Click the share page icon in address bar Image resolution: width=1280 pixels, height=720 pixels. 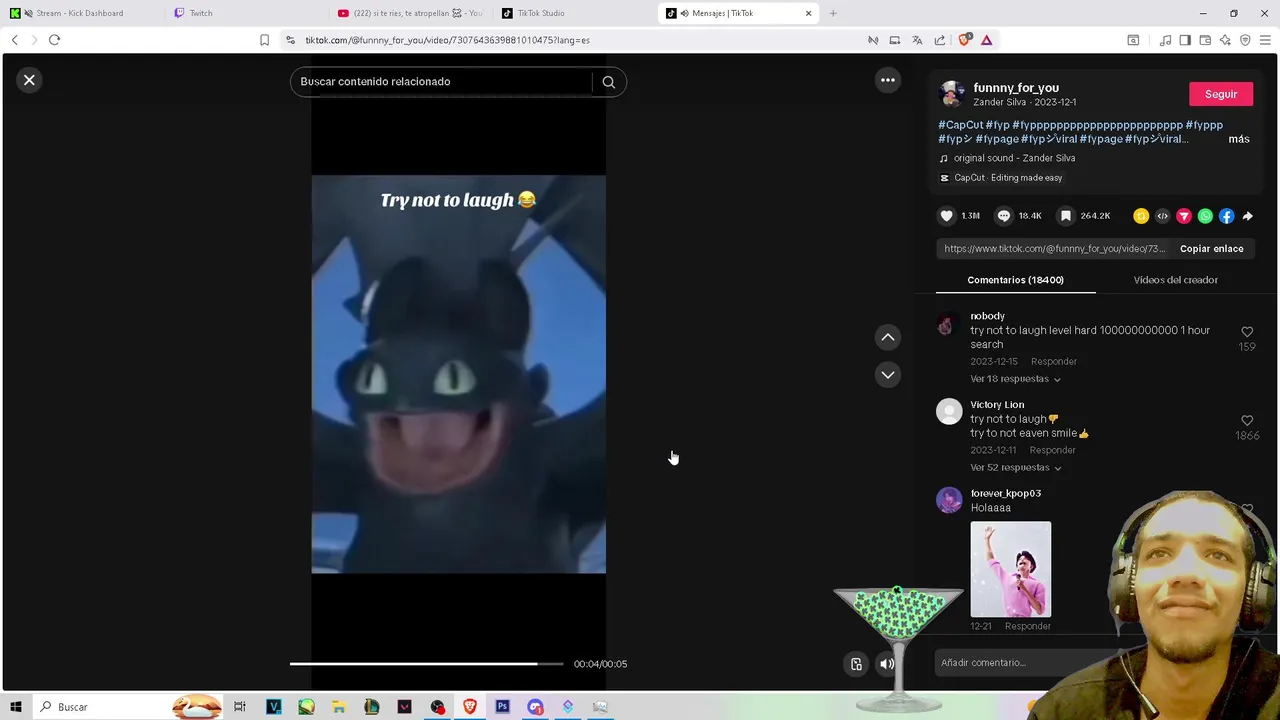pyautogui.click(x=940, y=40)
